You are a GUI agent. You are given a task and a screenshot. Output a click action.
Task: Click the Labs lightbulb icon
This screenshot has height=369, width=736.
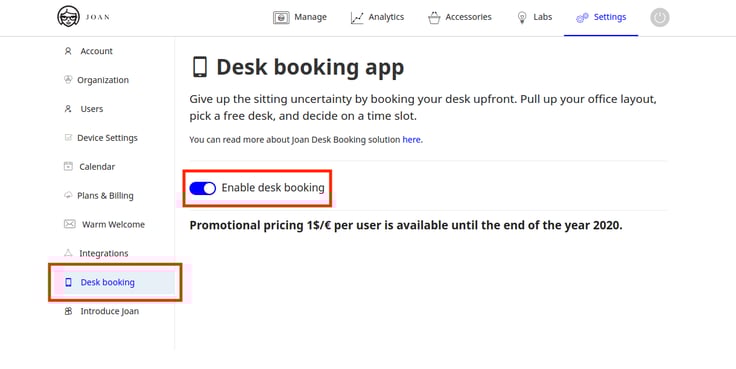521,17
